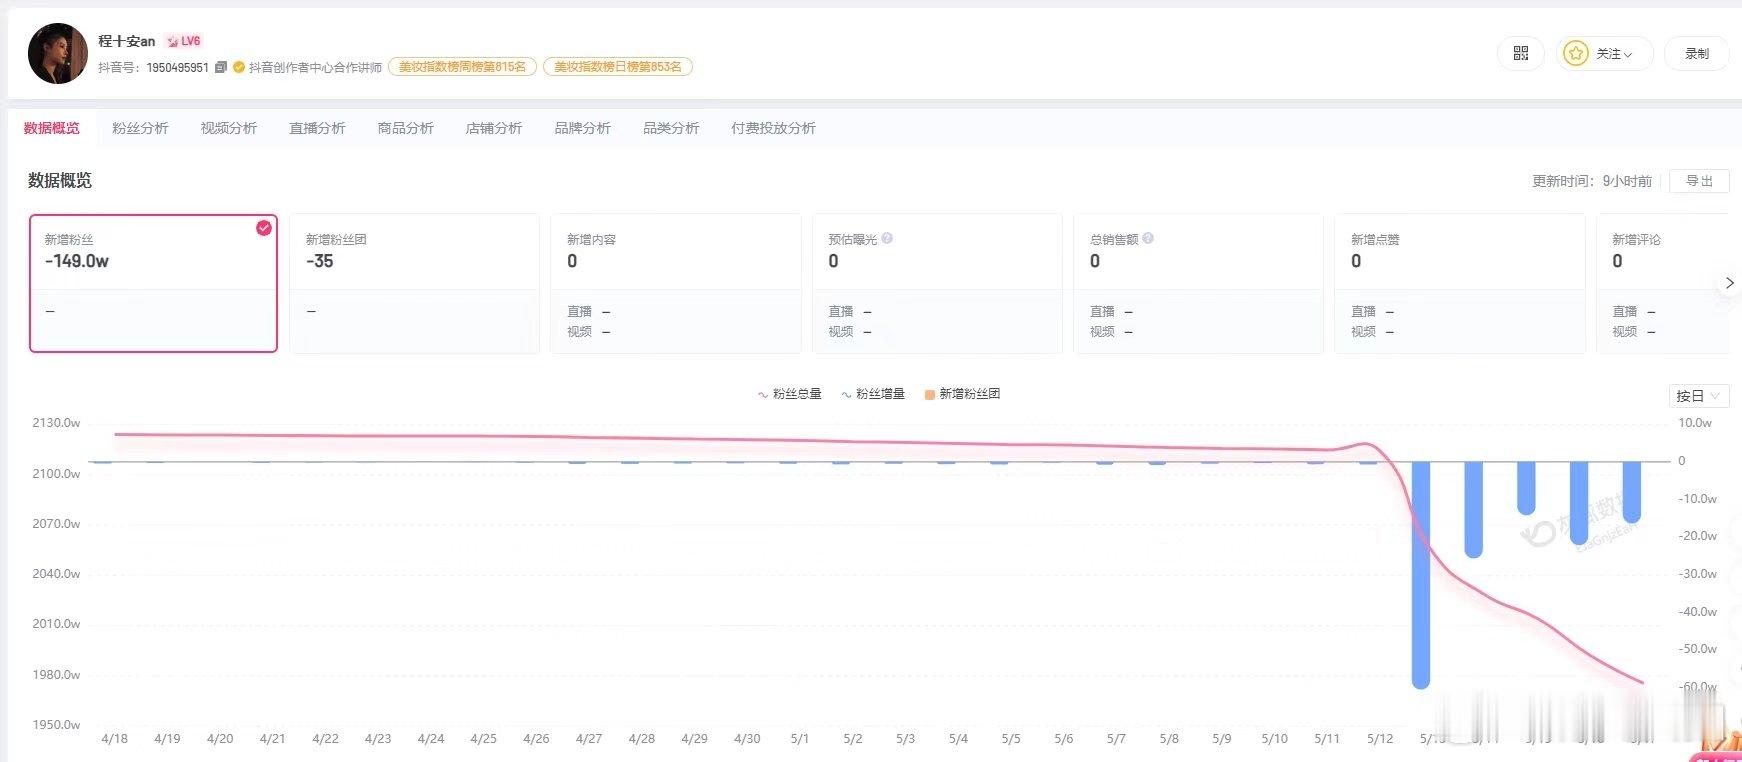Open the 美妆指数榜日榜第853名 tag

coord(618,67)
